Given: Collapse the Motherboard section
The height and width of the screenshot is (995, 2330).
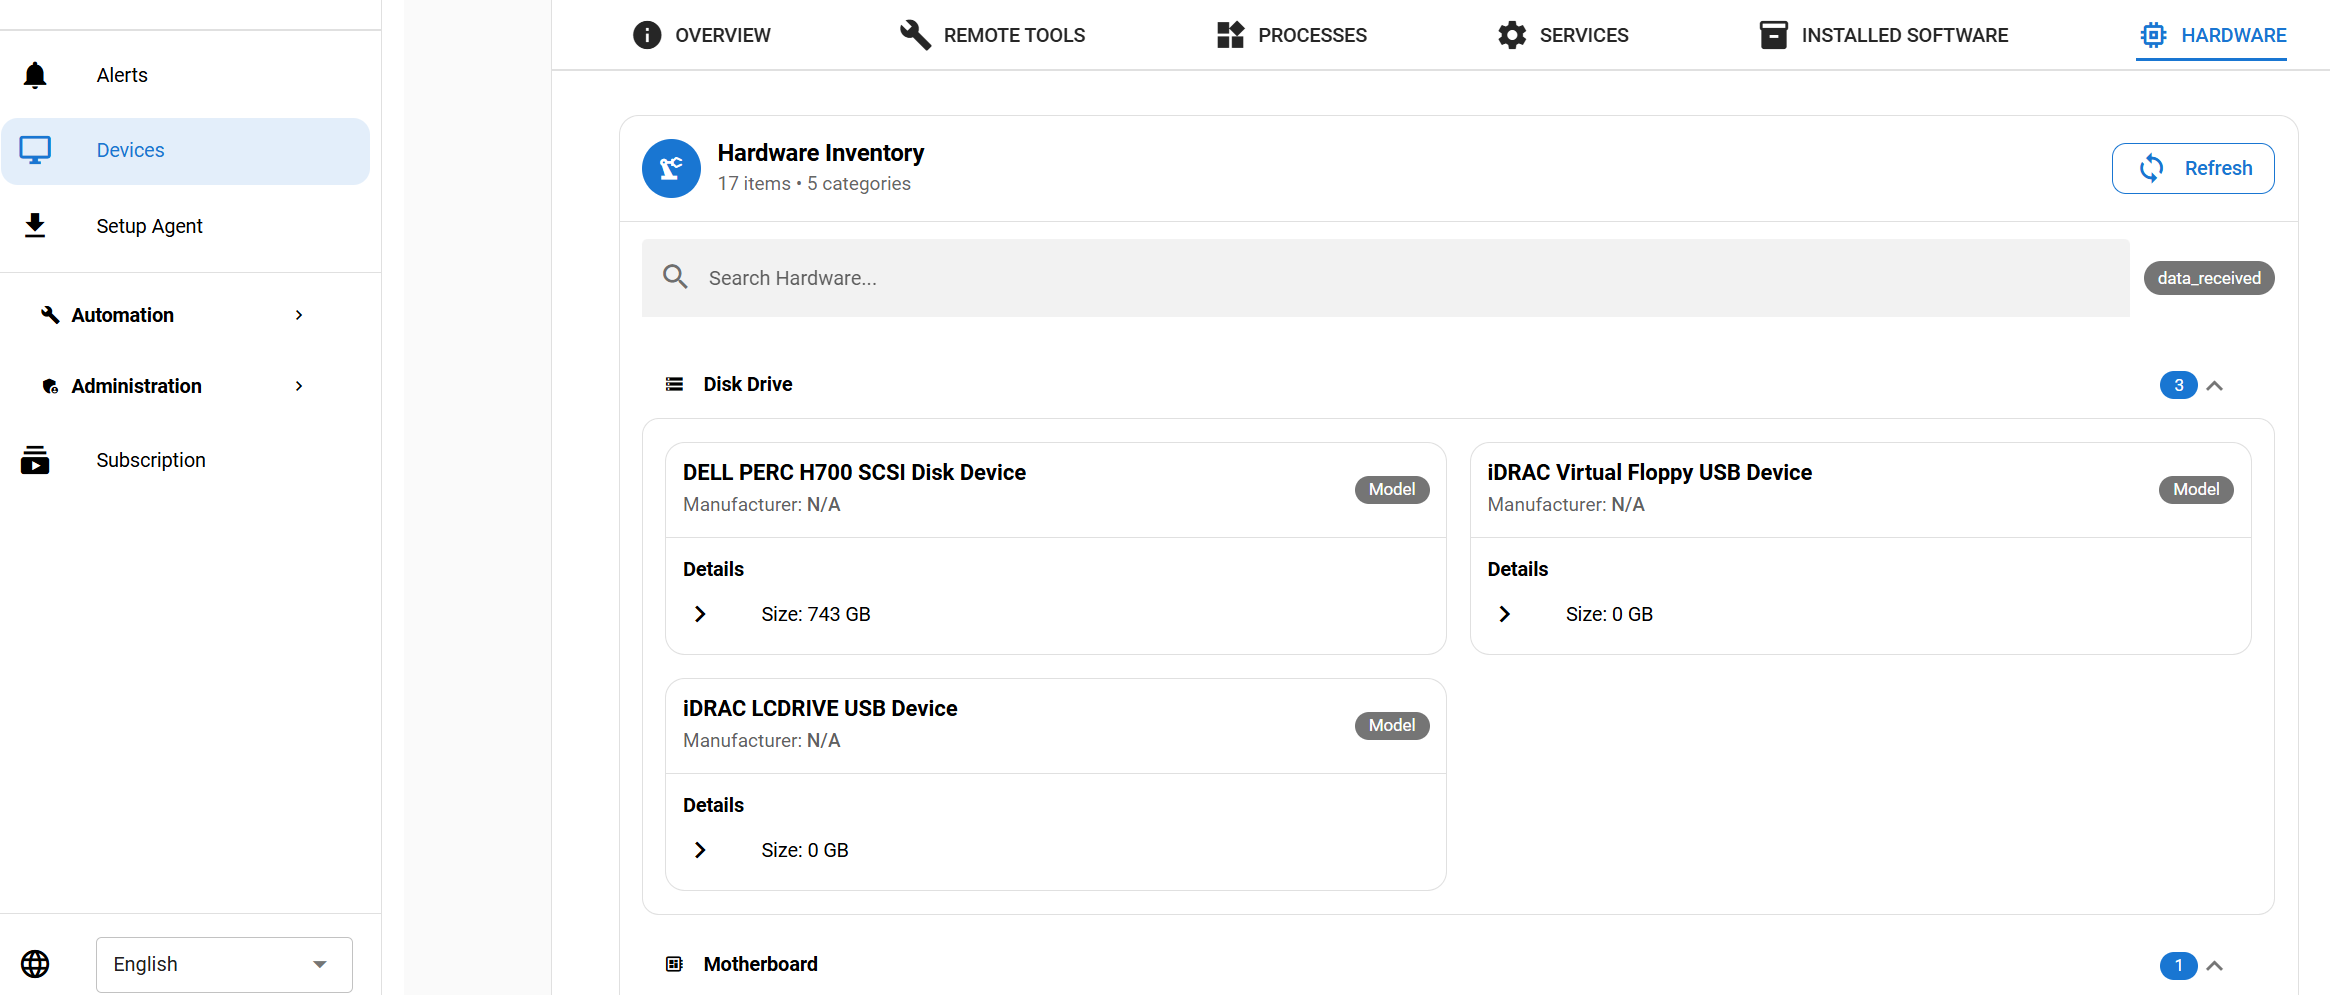Looking at the screenshot, I should point(2216,965).
